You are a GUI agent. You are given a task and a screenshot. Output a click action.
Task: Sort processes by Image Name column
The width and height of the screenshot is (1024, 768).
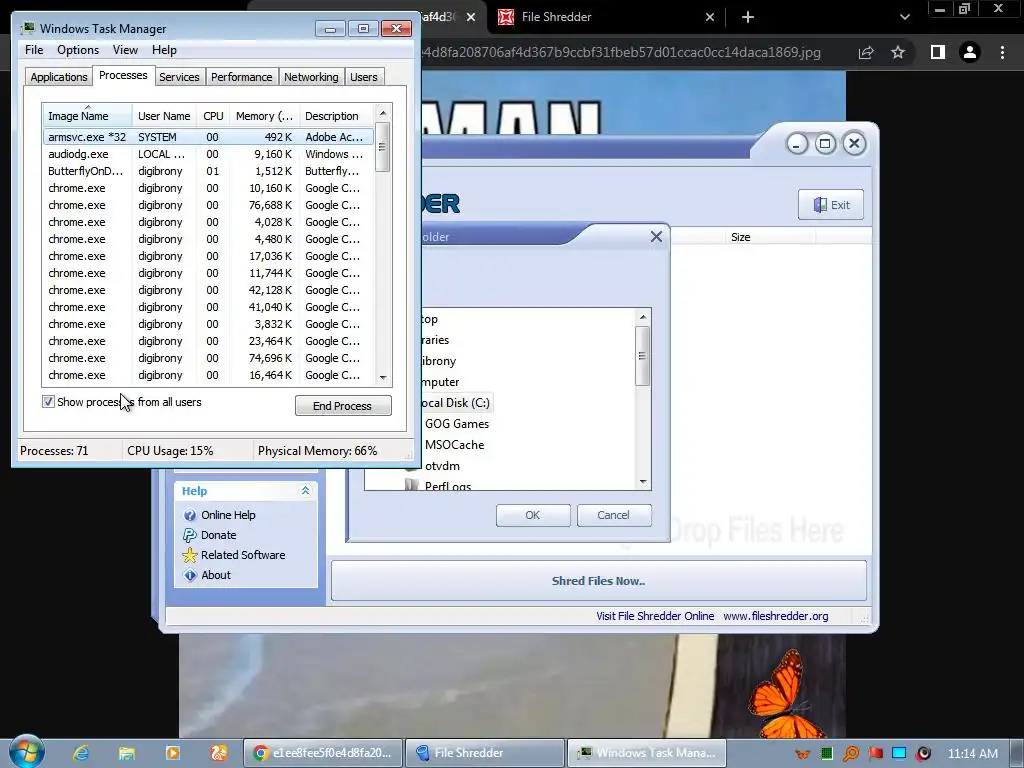pyautogui.click(x=88, y=116)
